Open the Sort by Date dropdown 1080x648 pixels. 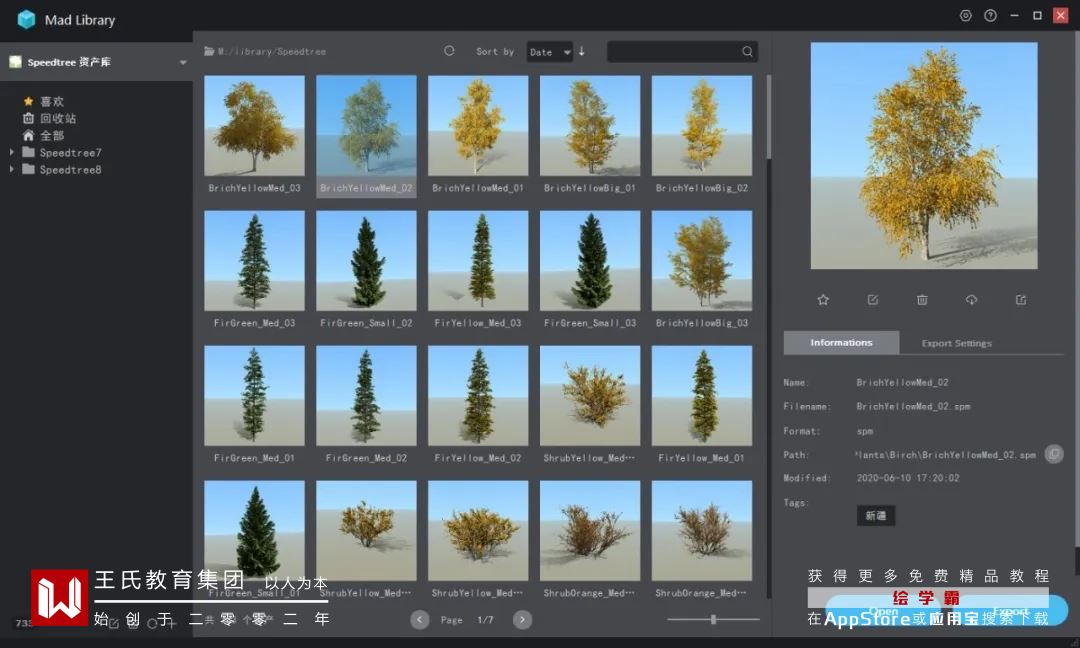(x=550, y=52)
